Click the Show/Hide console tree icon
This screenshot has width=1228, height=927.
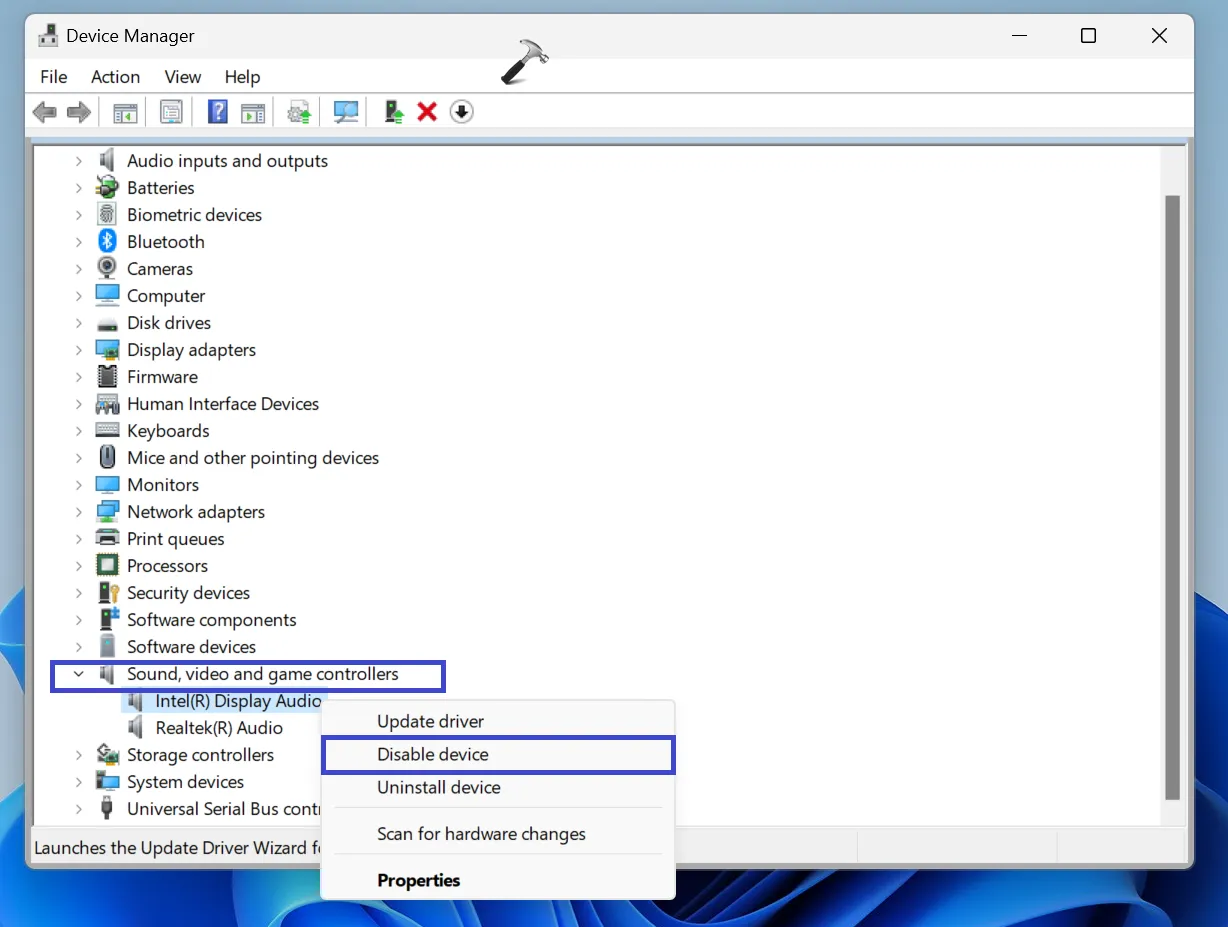pyautogui.click(x=125, y=112)
